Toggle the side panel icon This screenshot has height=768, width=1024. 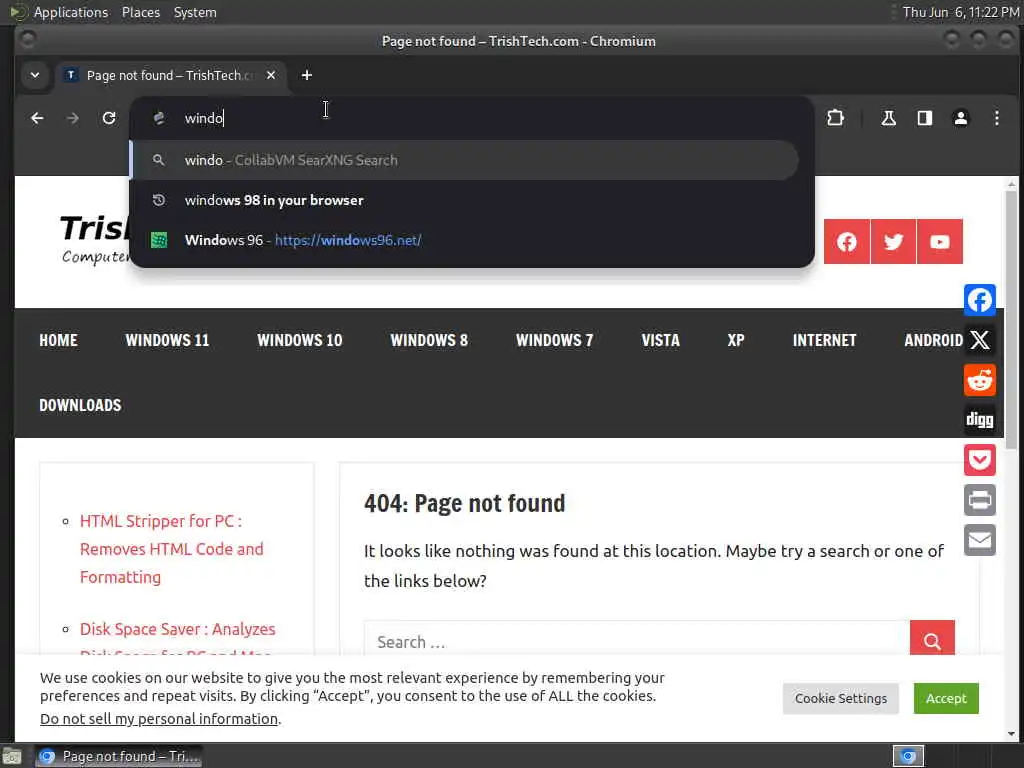tap(925, 118)
